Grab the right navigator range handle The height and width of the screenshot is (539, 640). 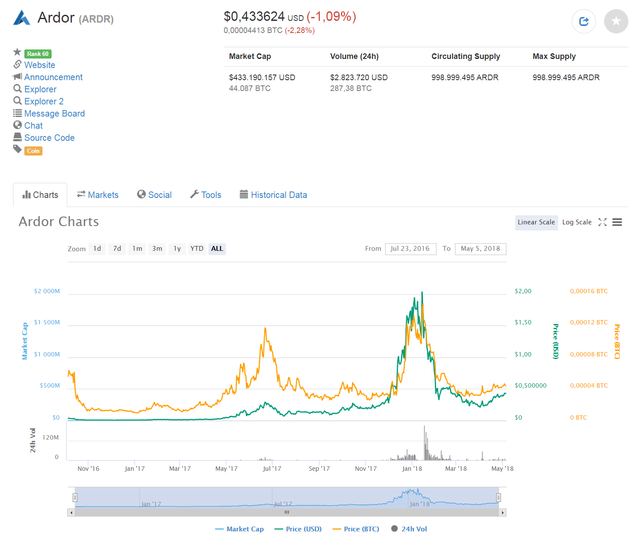[498, 497]
